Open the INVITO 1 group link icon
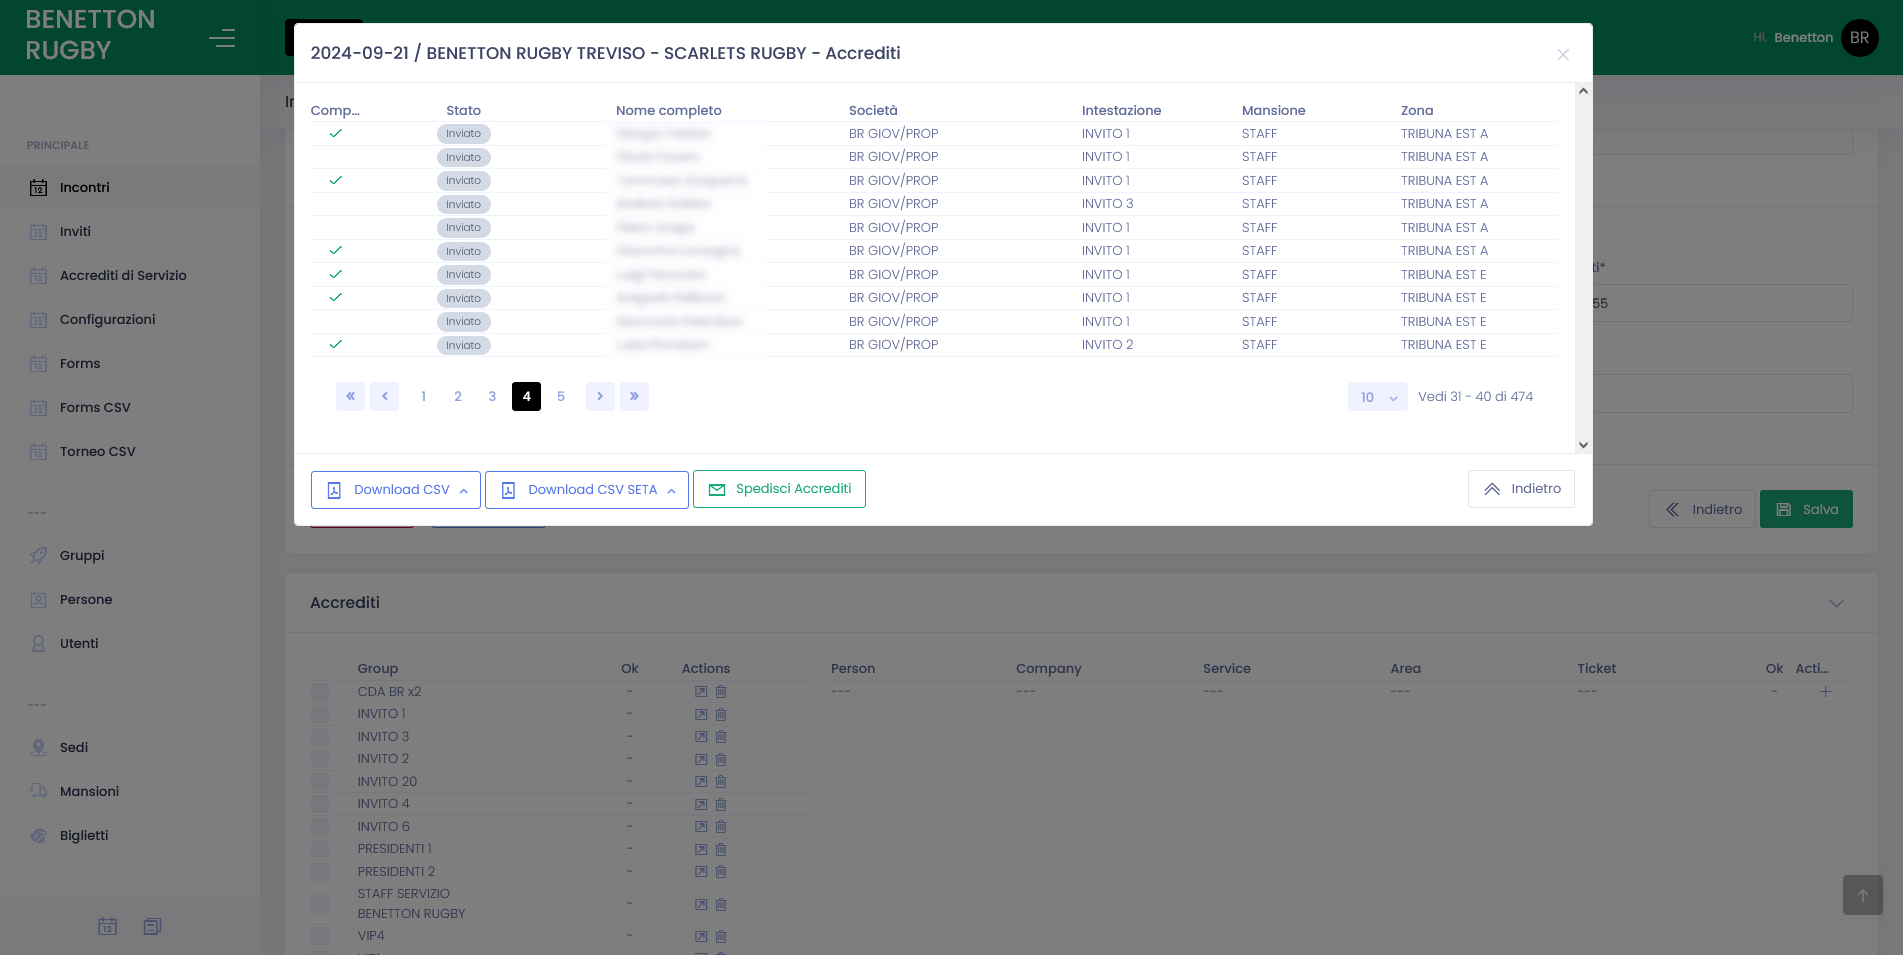The width and height of the screenshot is (1903, 955). tap(701, 715)
